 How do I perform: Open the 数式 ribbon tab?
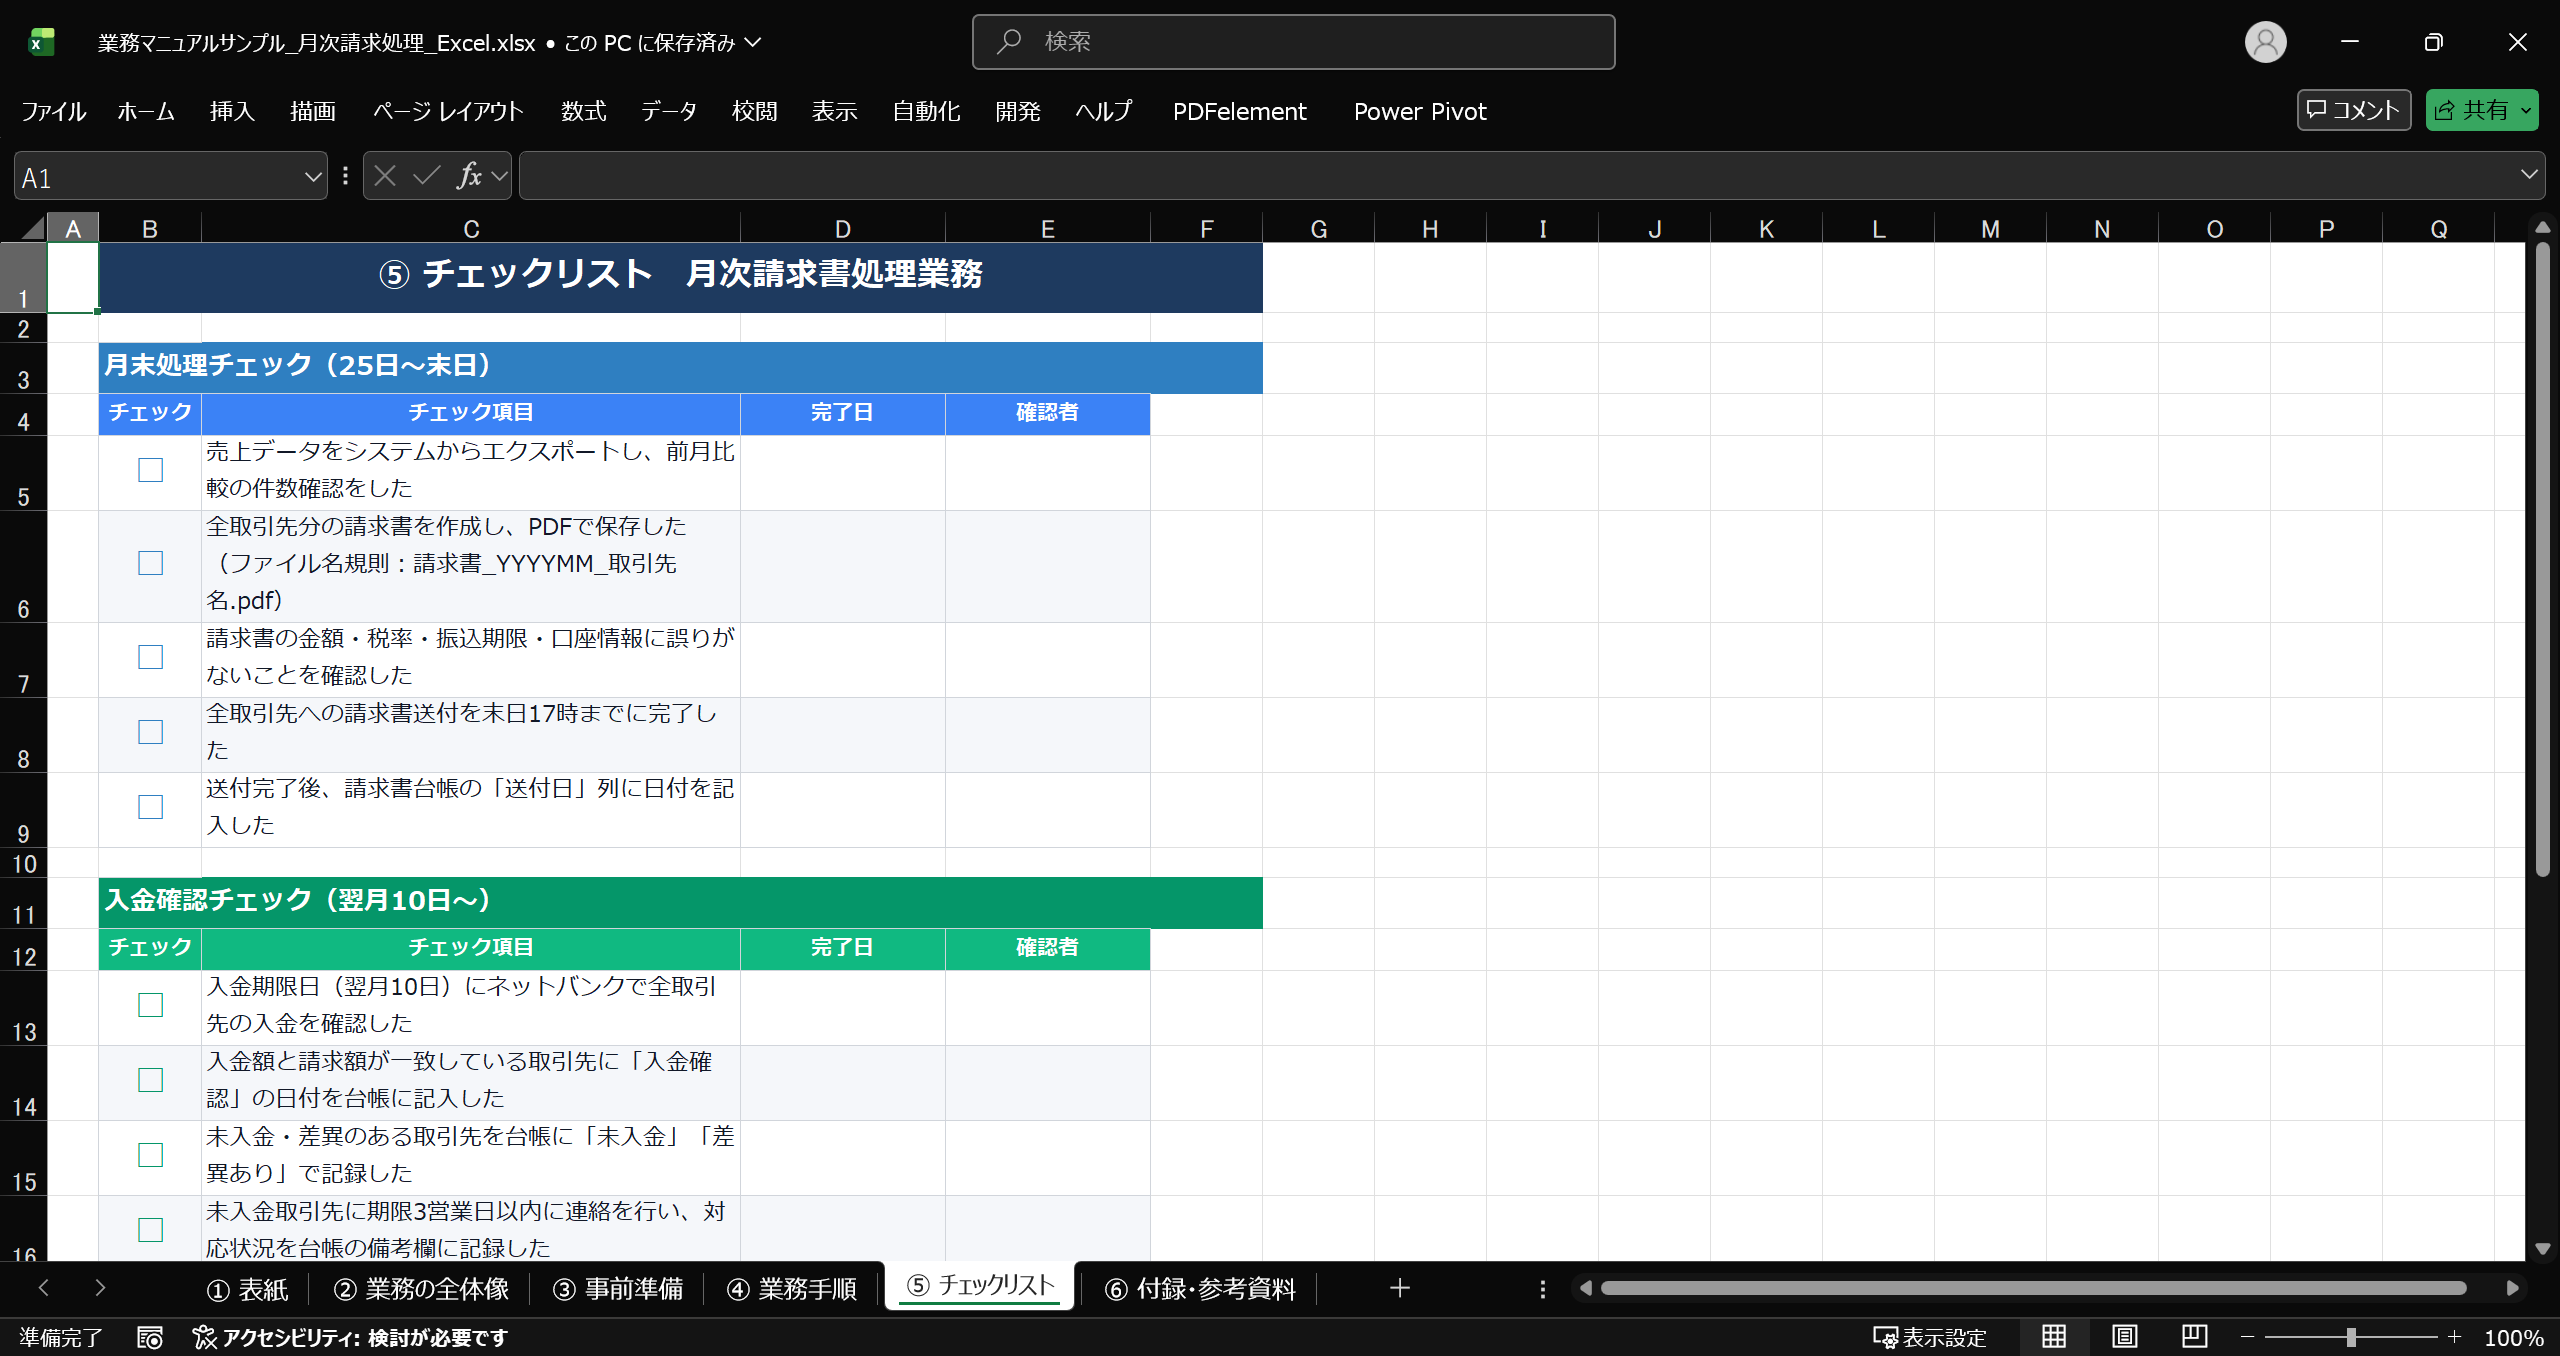pyautogui.click(x=583, y=111)
